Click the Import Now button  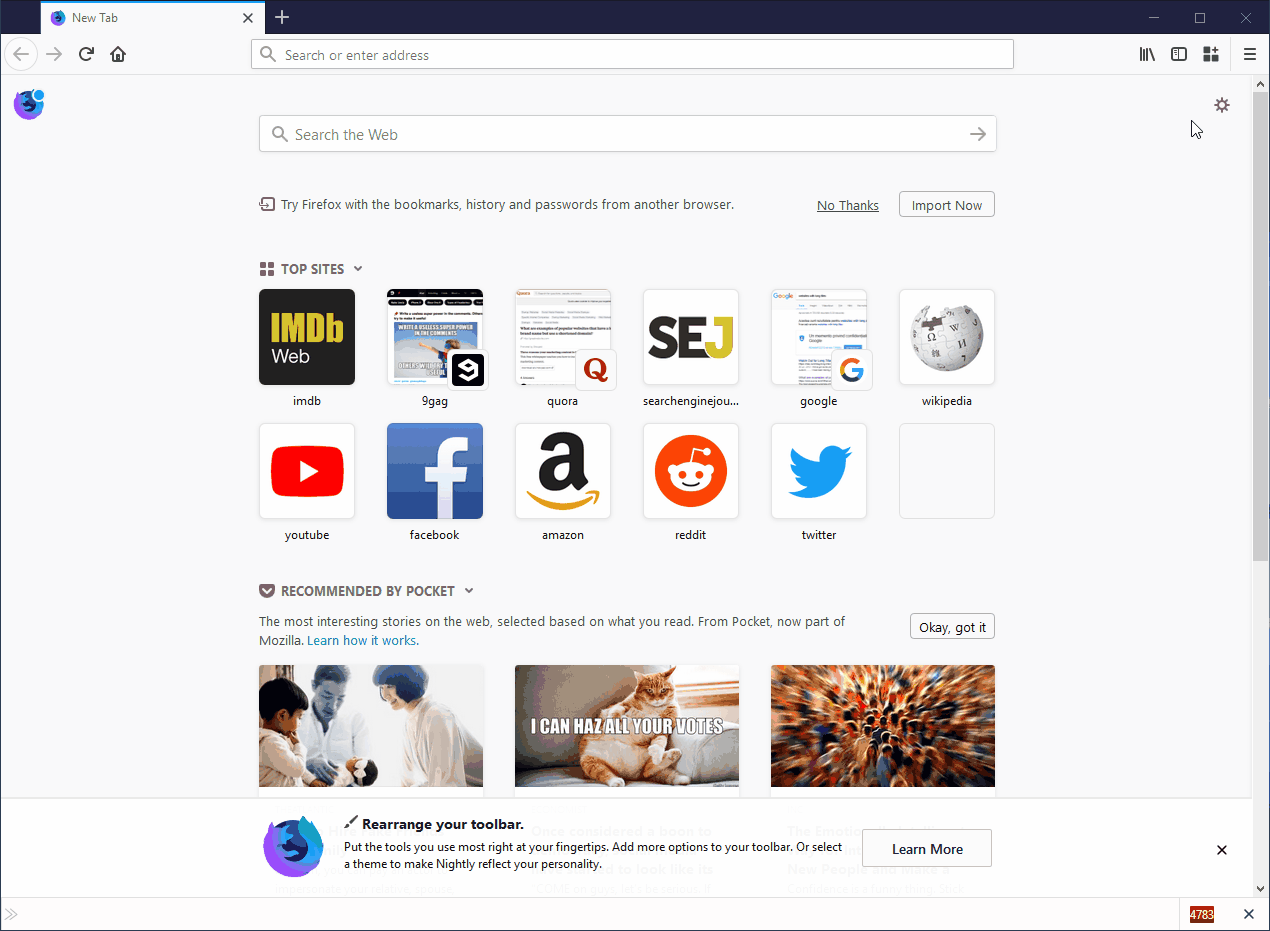click(x=946, y=204)
